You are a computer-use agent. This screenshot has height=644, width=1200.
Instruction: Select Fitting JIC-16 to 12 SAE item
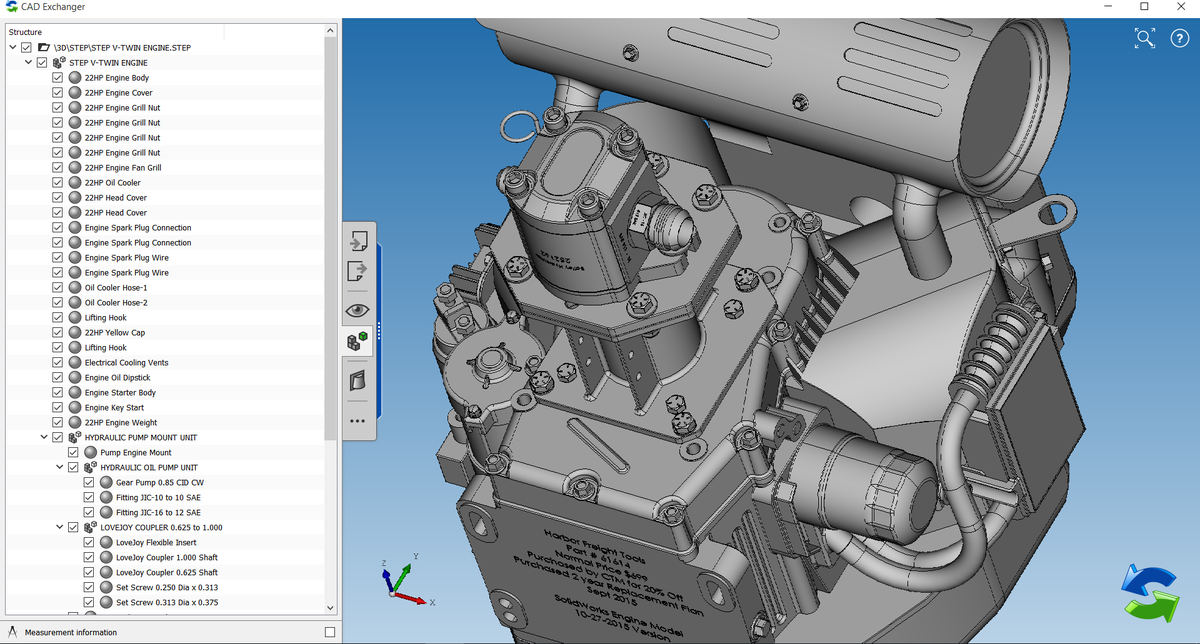point(158,512)
